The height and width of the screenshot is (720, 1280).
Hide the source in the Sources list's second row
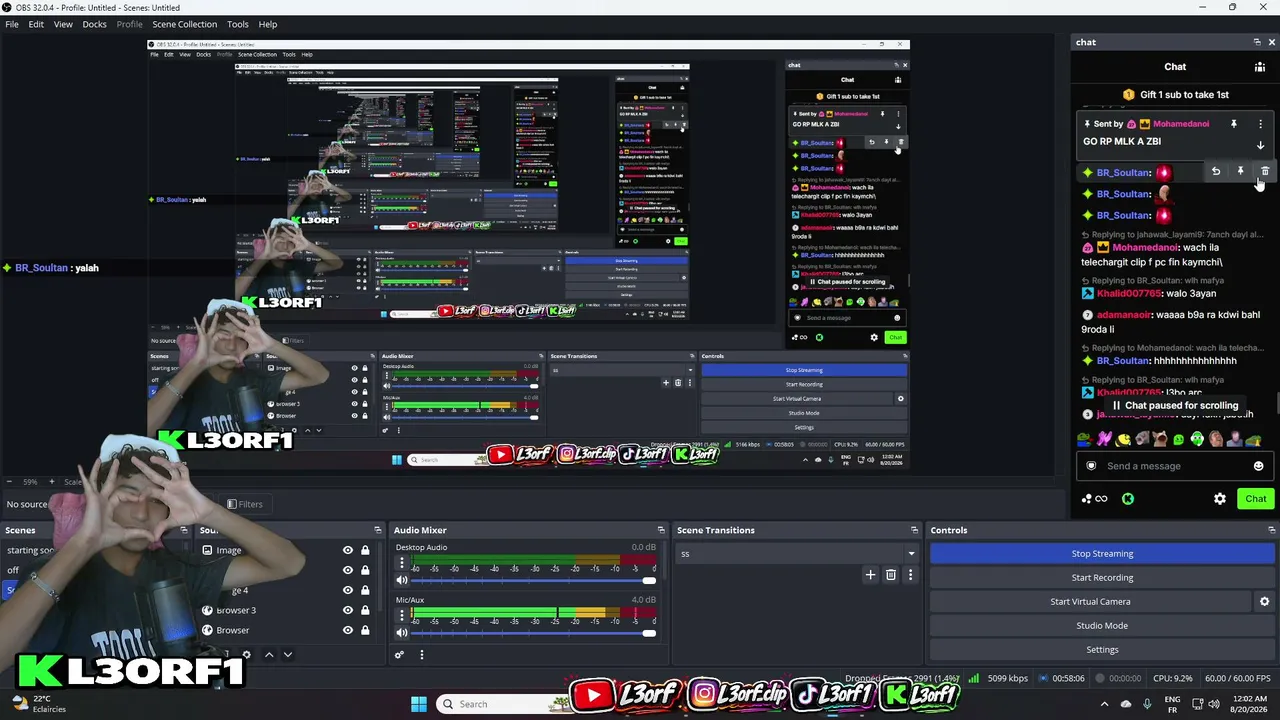click(348, 570)
